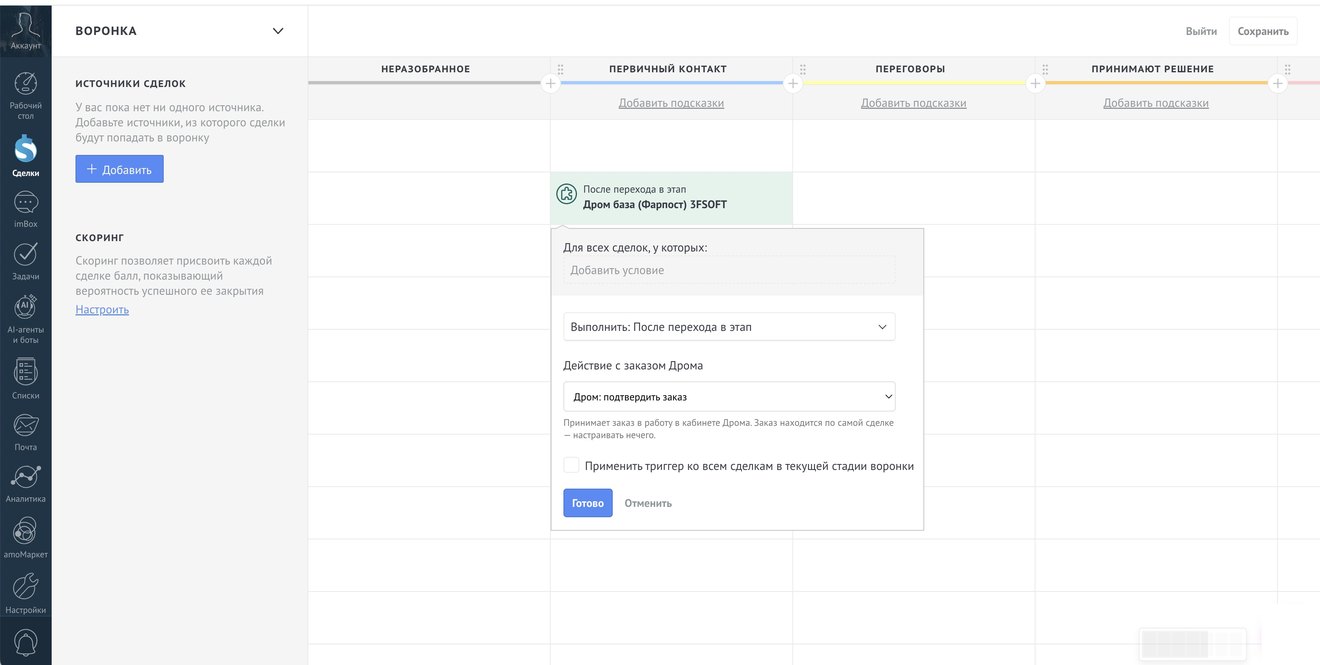Select the Неразобранное stage header
This screenshot has width=1320, height=665.
[x=426, y=69]
